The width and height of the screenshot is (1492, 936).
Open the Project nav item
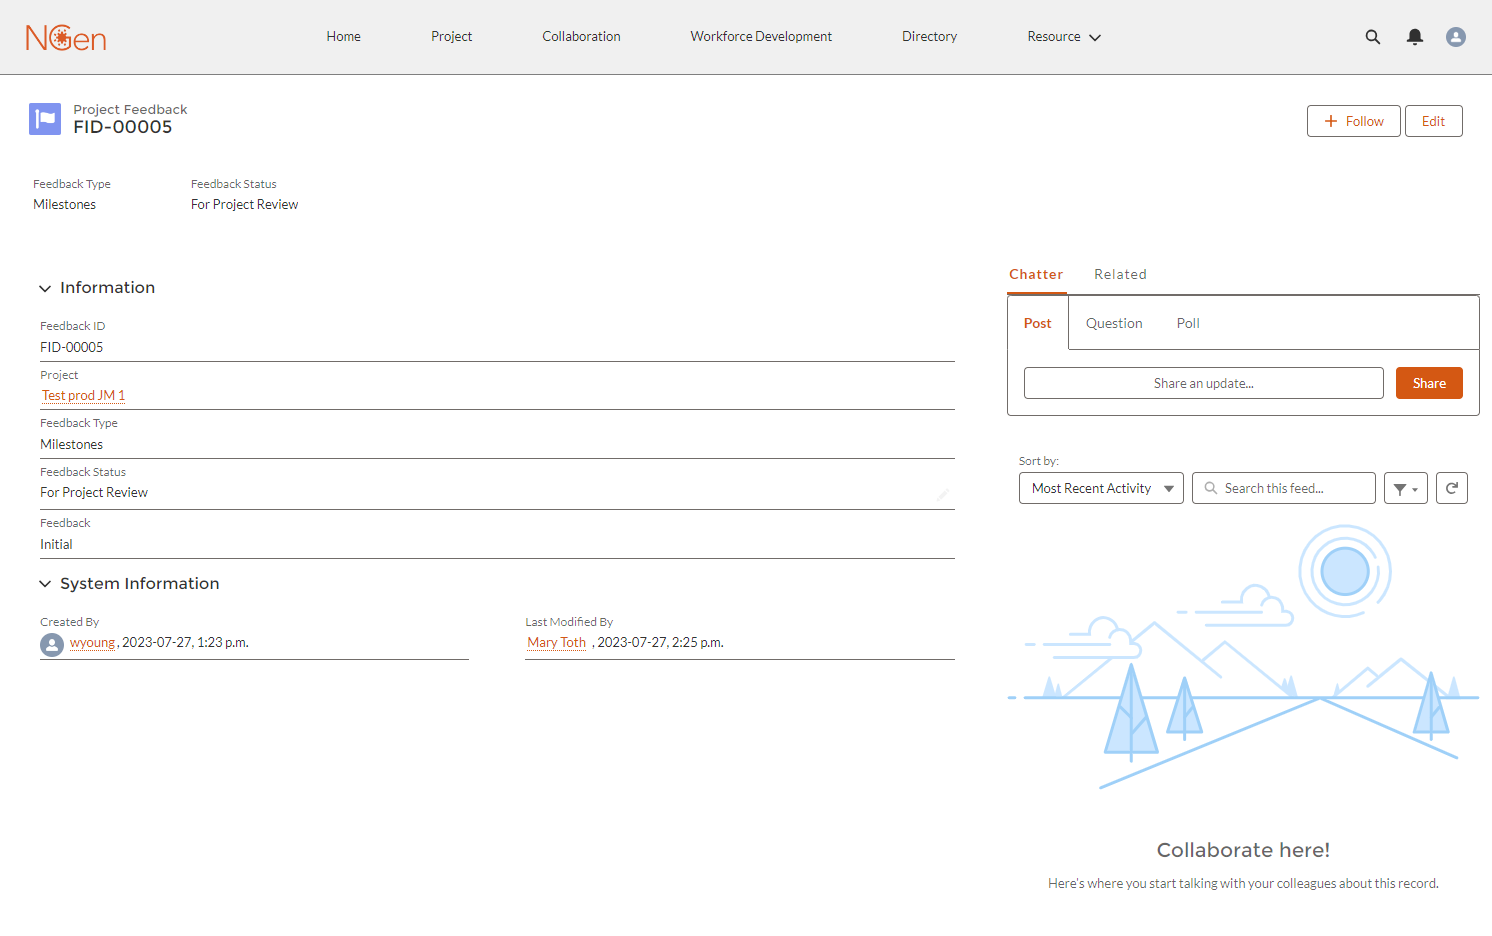pyautogui.click(x=451, y=37)
